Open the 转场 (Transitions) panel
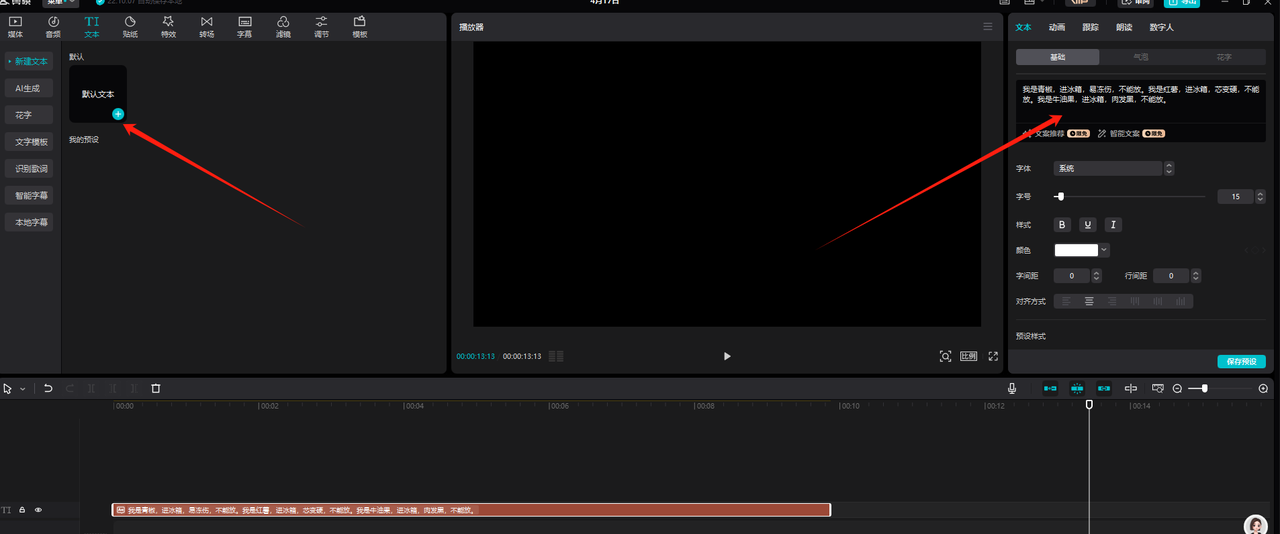Viewport: 1280px width, 534px height. click(206, 26)
